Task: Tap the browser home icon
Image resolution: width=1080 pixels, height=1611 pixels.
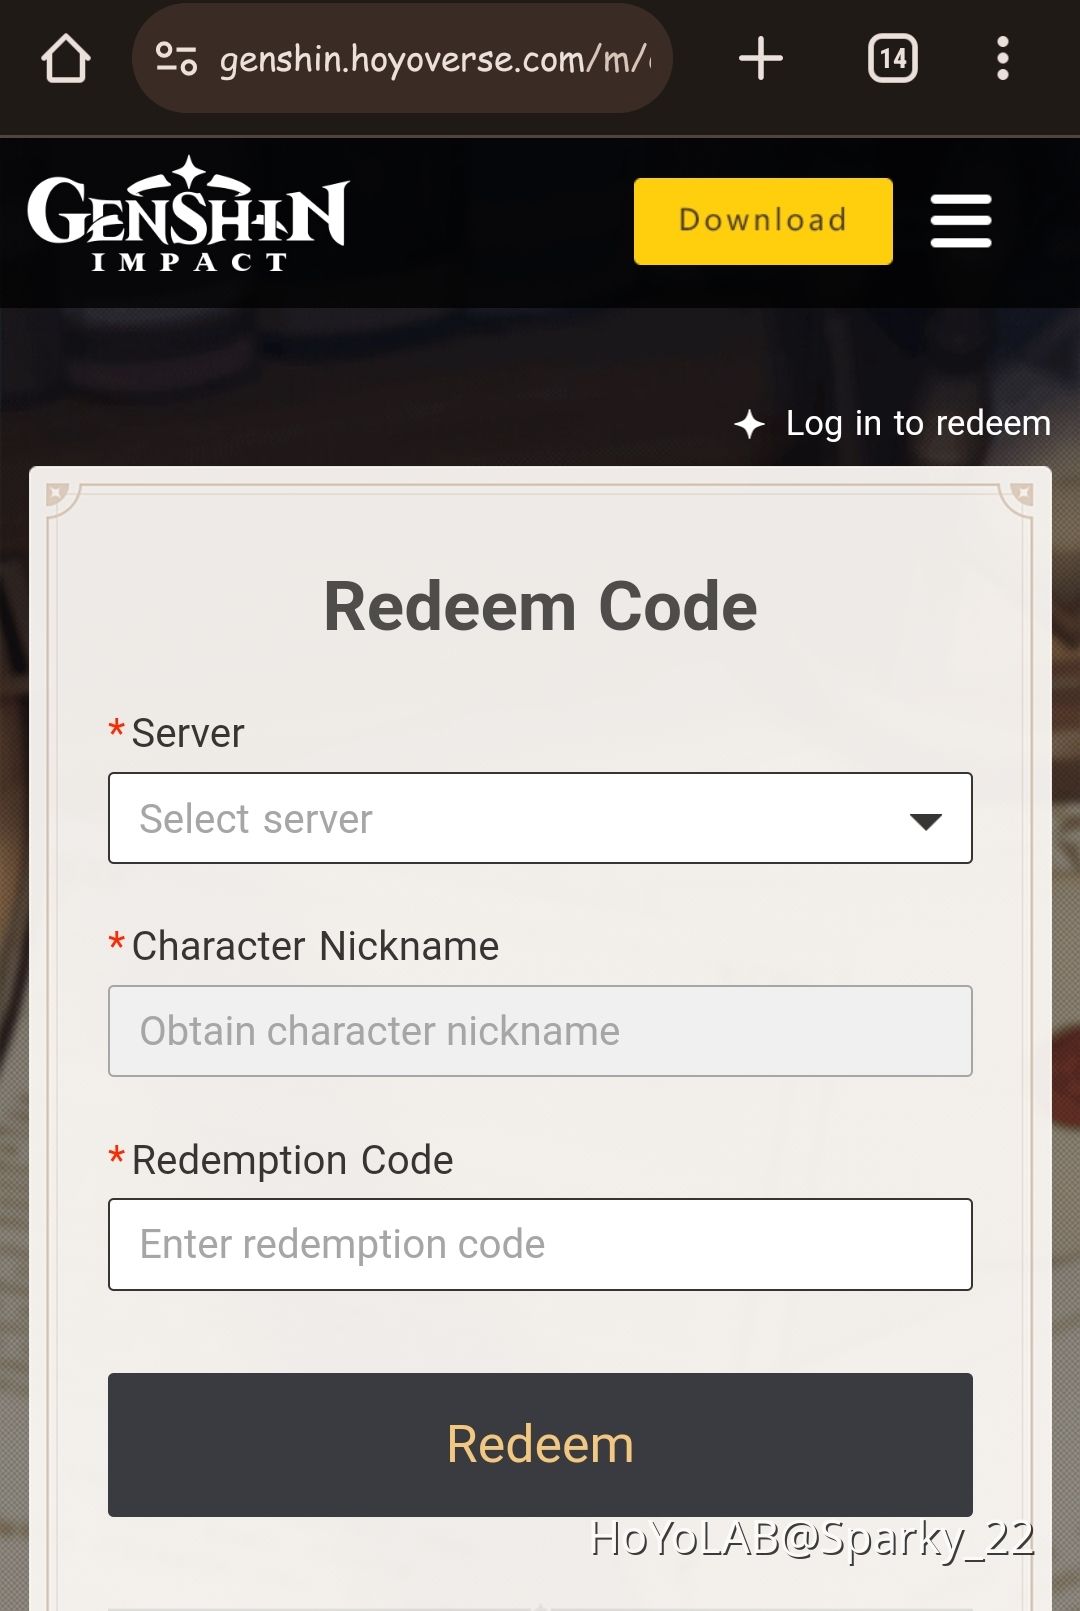Action: pos(66,59)
